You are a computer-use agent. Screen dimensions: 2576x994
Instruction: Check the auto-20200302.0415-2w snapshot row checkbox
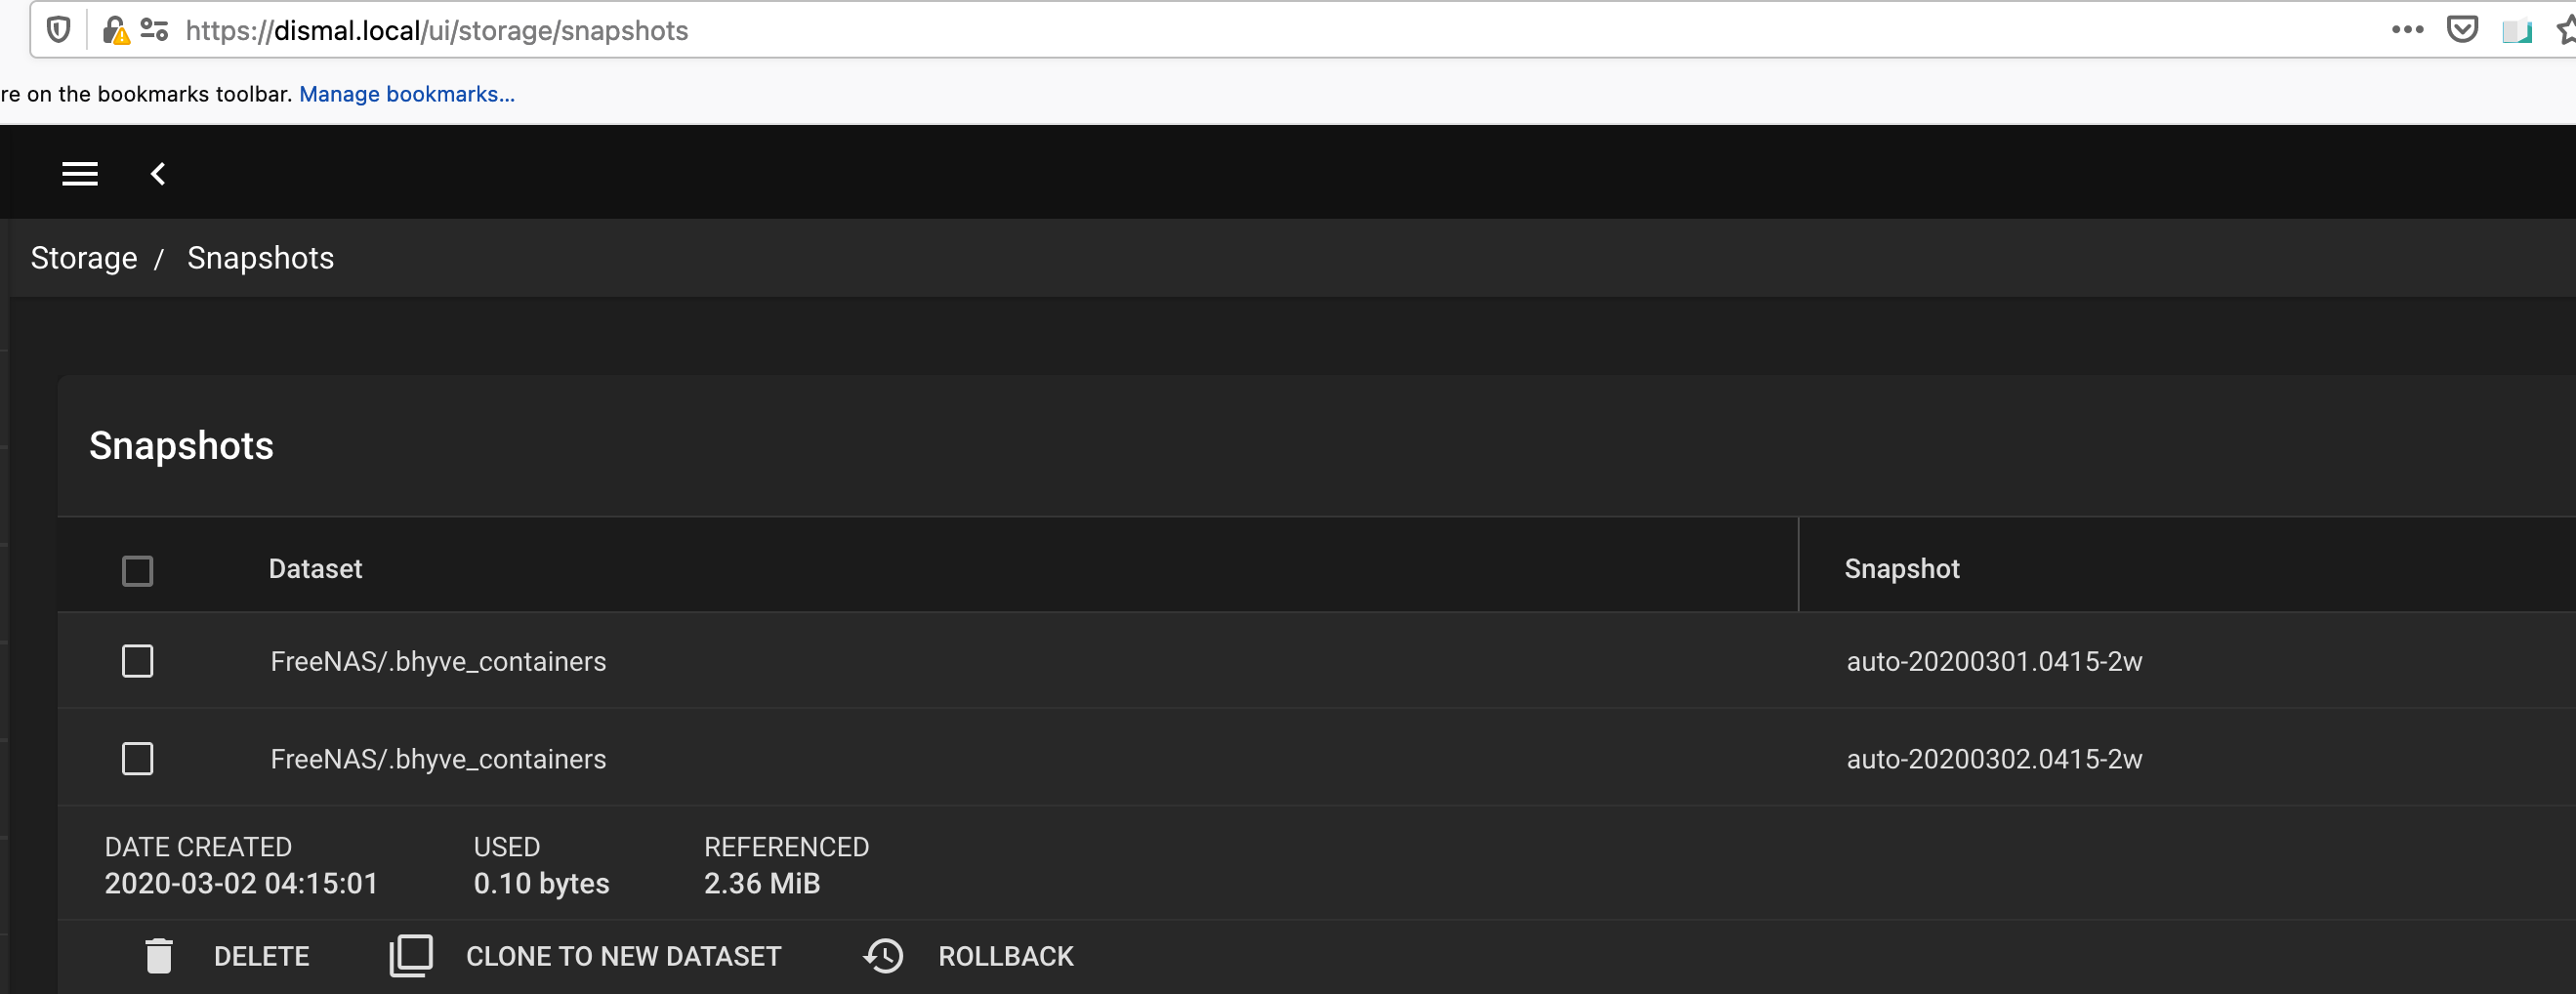[137, 759]
